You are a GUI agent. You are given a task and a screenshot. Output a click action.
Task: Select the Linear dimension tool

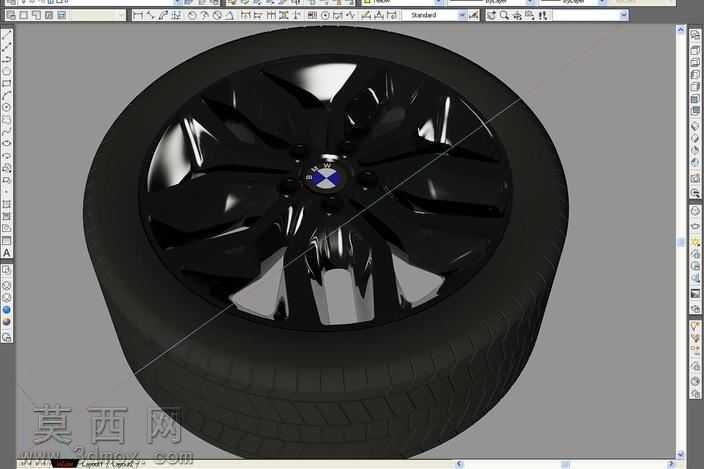point(138,16)
